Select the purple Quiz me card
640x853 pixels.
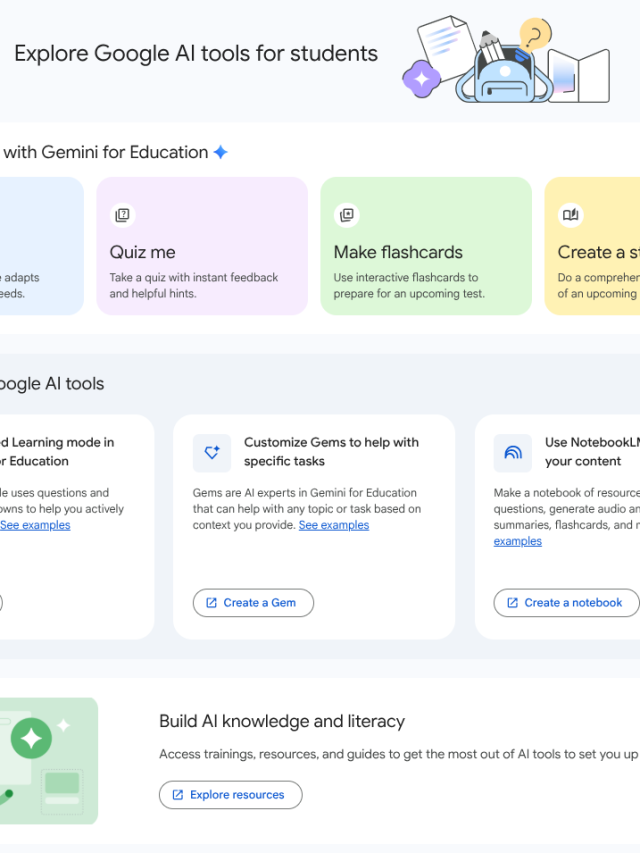pyautogui.click(x=202, y=246)
